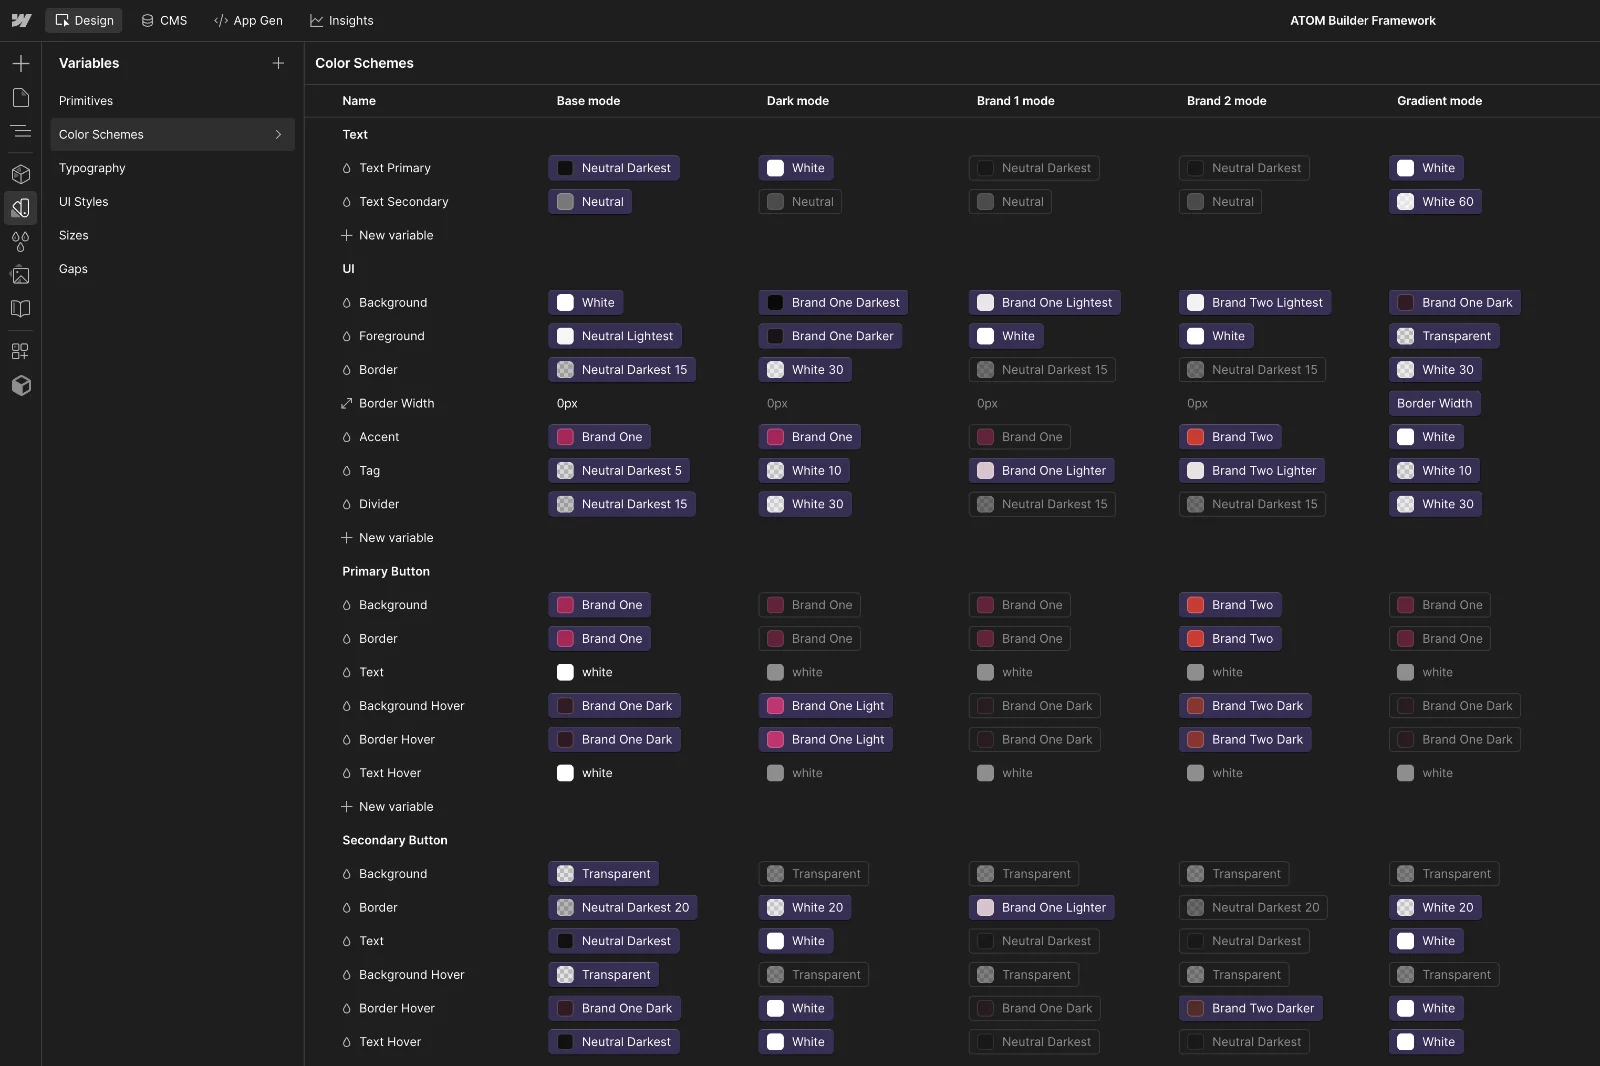Open the Assets panel

click(22, 275)
